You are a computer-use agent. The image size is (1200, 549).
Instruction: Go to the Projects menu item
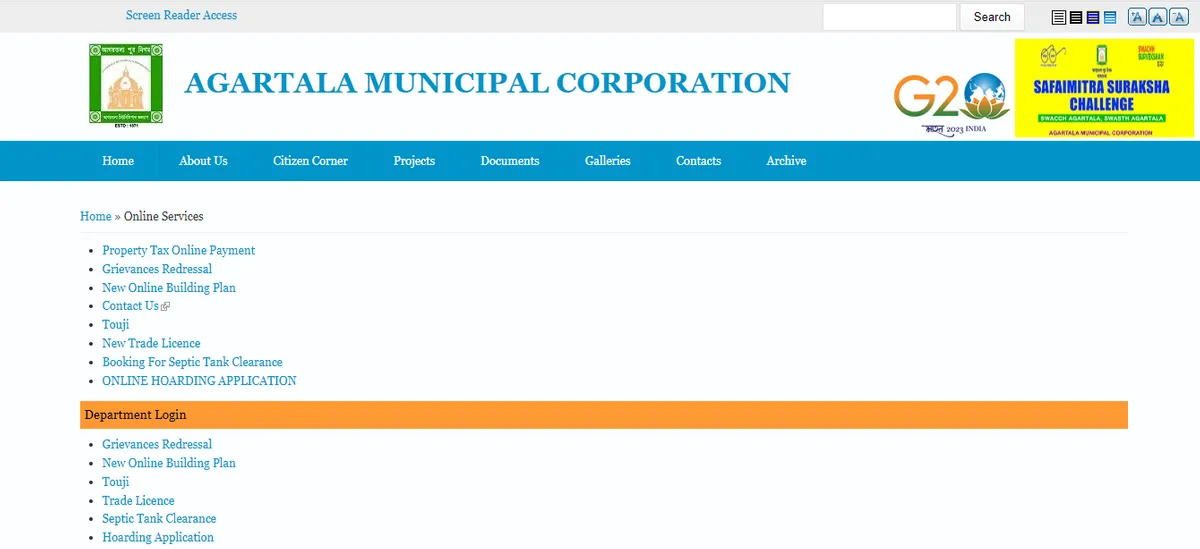coord(414,161)
